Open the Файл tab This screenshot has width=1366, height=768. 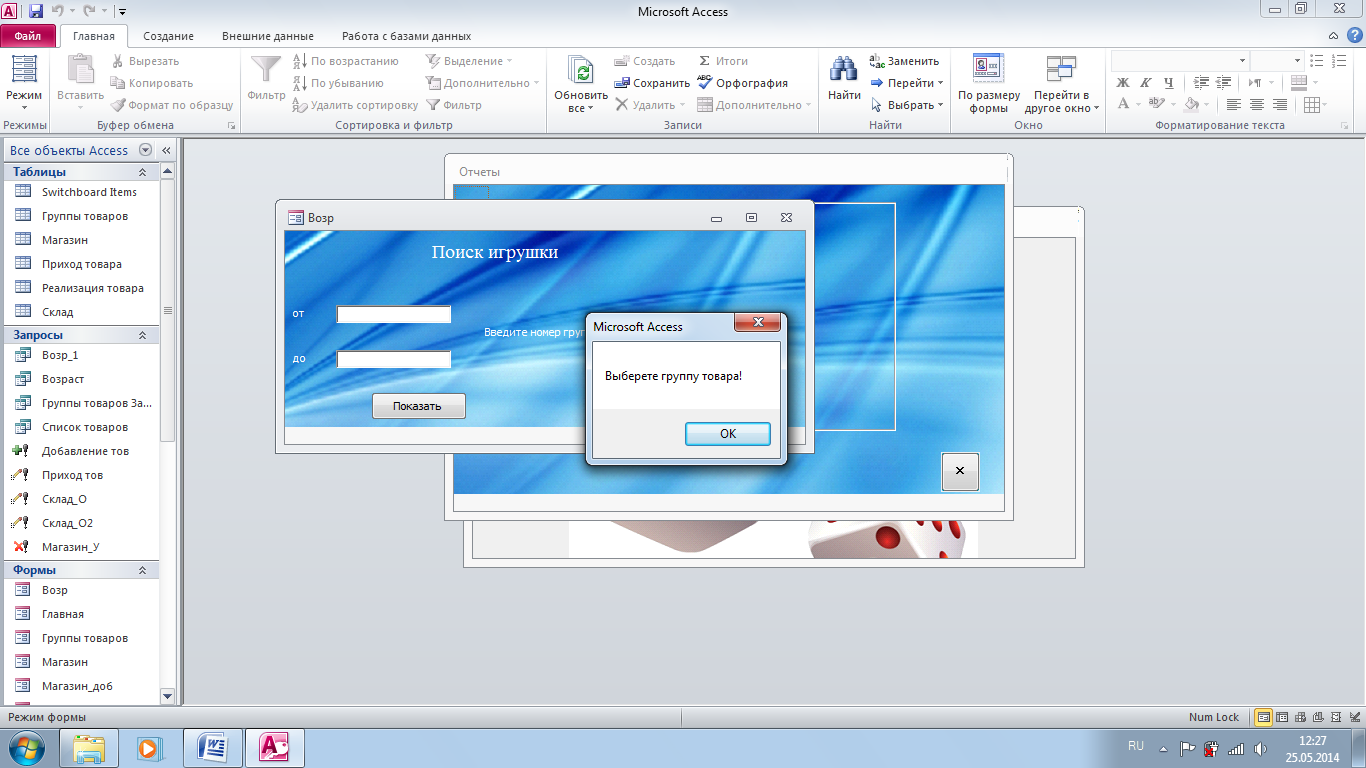[x=28, y=36]
